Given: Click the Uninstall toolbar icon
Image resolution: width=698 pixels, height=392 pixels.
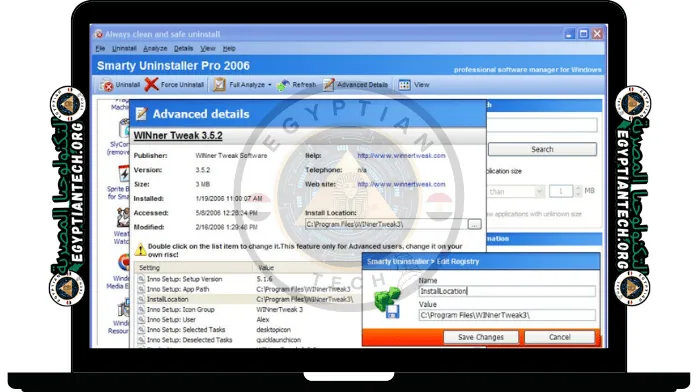Looking at the screenshot, I should [x=107, y=85].
